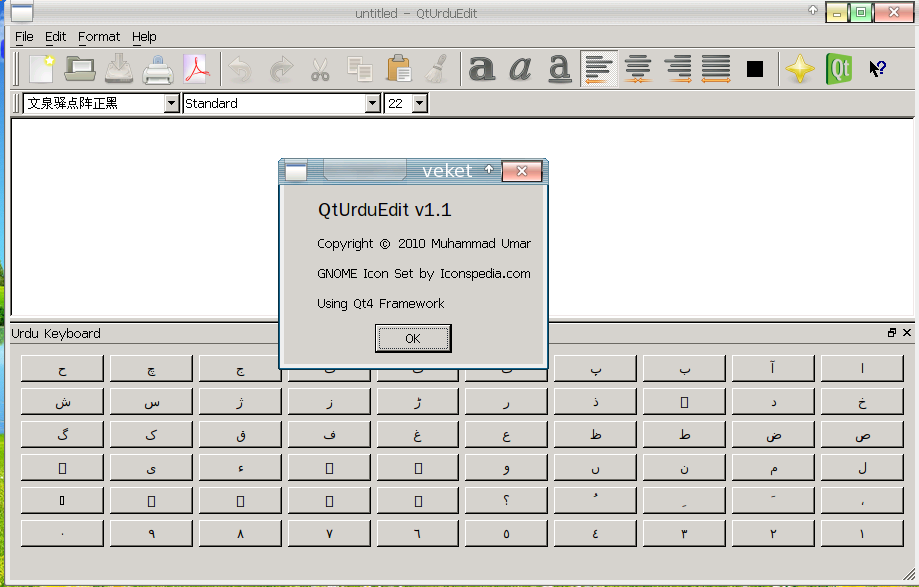919x587 pixels.
Task: Export to PDF using Acrobat icon
Action: click(x=196, y=69)
